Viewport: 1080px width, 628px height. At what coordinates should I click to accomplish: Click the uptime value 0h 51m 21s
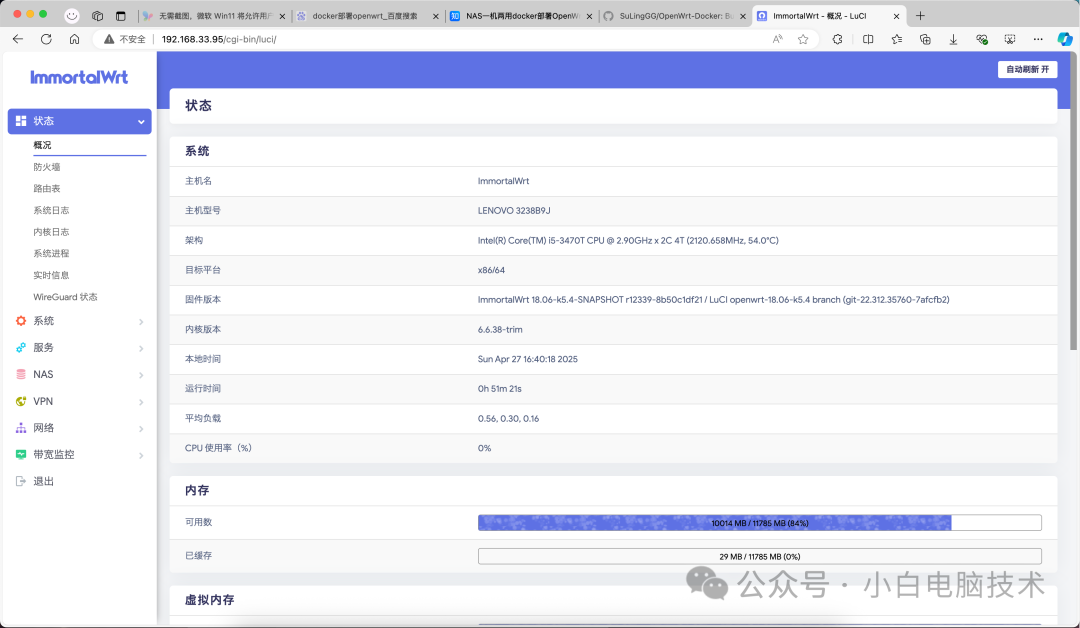pyautogui.click(x=499, y=389)
